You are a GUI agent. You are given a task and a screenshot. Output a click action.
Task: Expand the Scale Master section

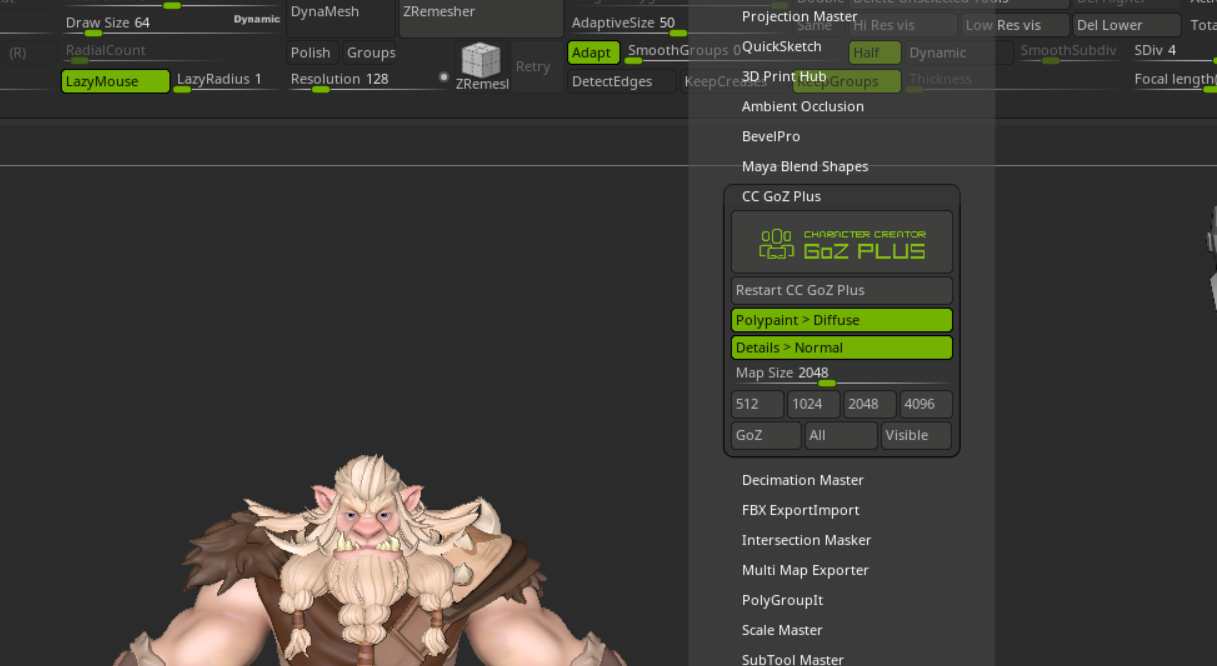click(781, 630)
